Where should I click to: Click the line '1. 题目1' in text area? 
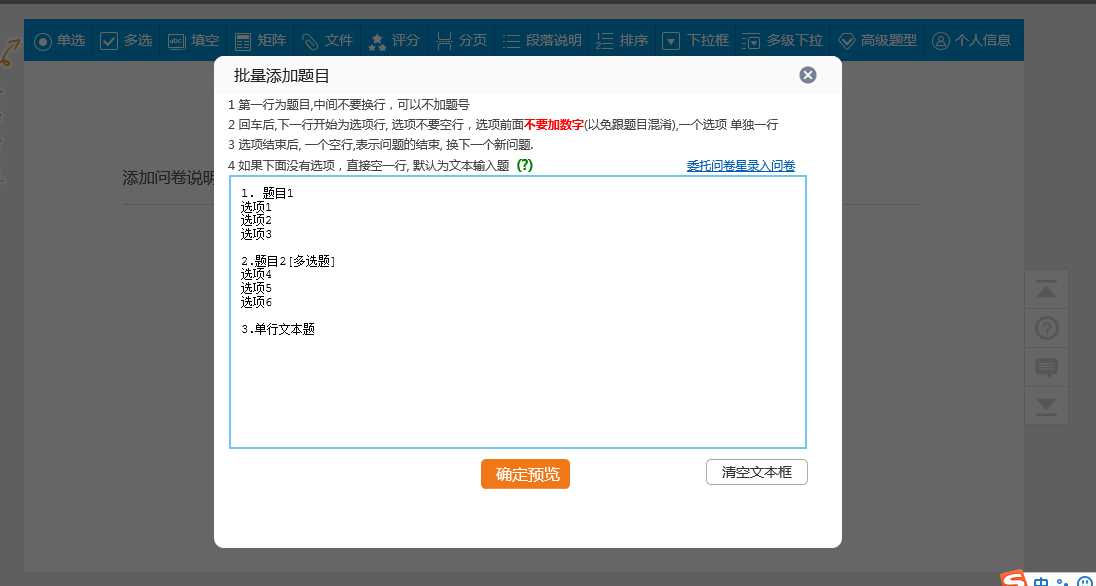[267, 194]
